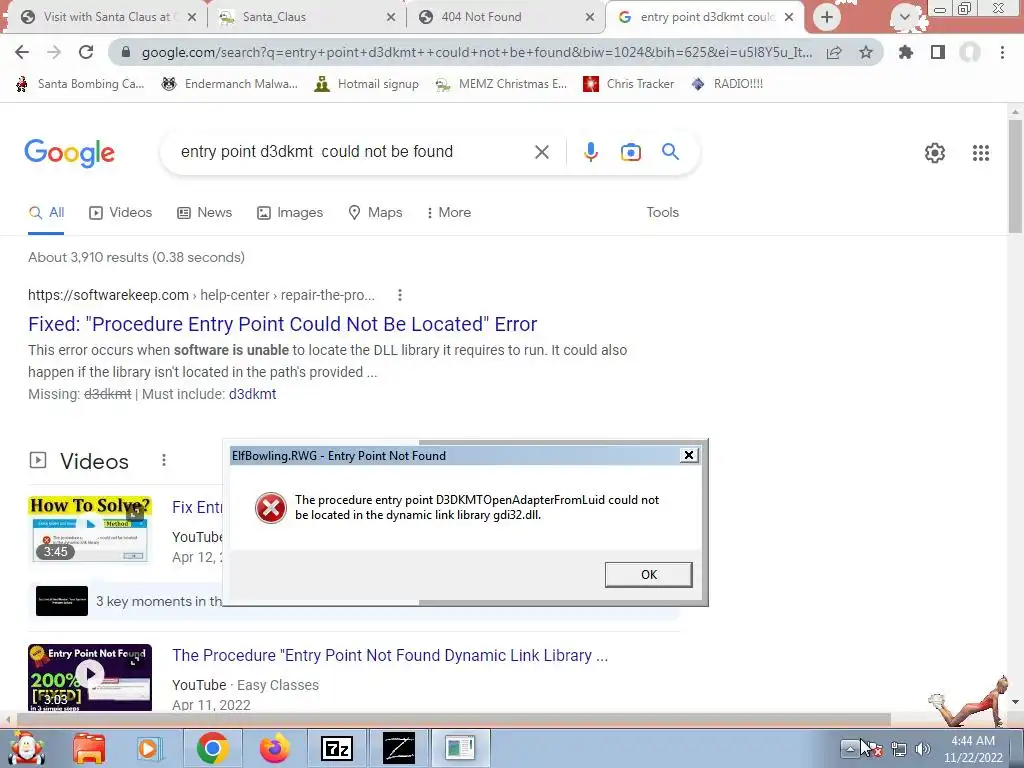Switch to the Visit with Santa Claus tab
The image size is (1024, 768).
(101, 17)
